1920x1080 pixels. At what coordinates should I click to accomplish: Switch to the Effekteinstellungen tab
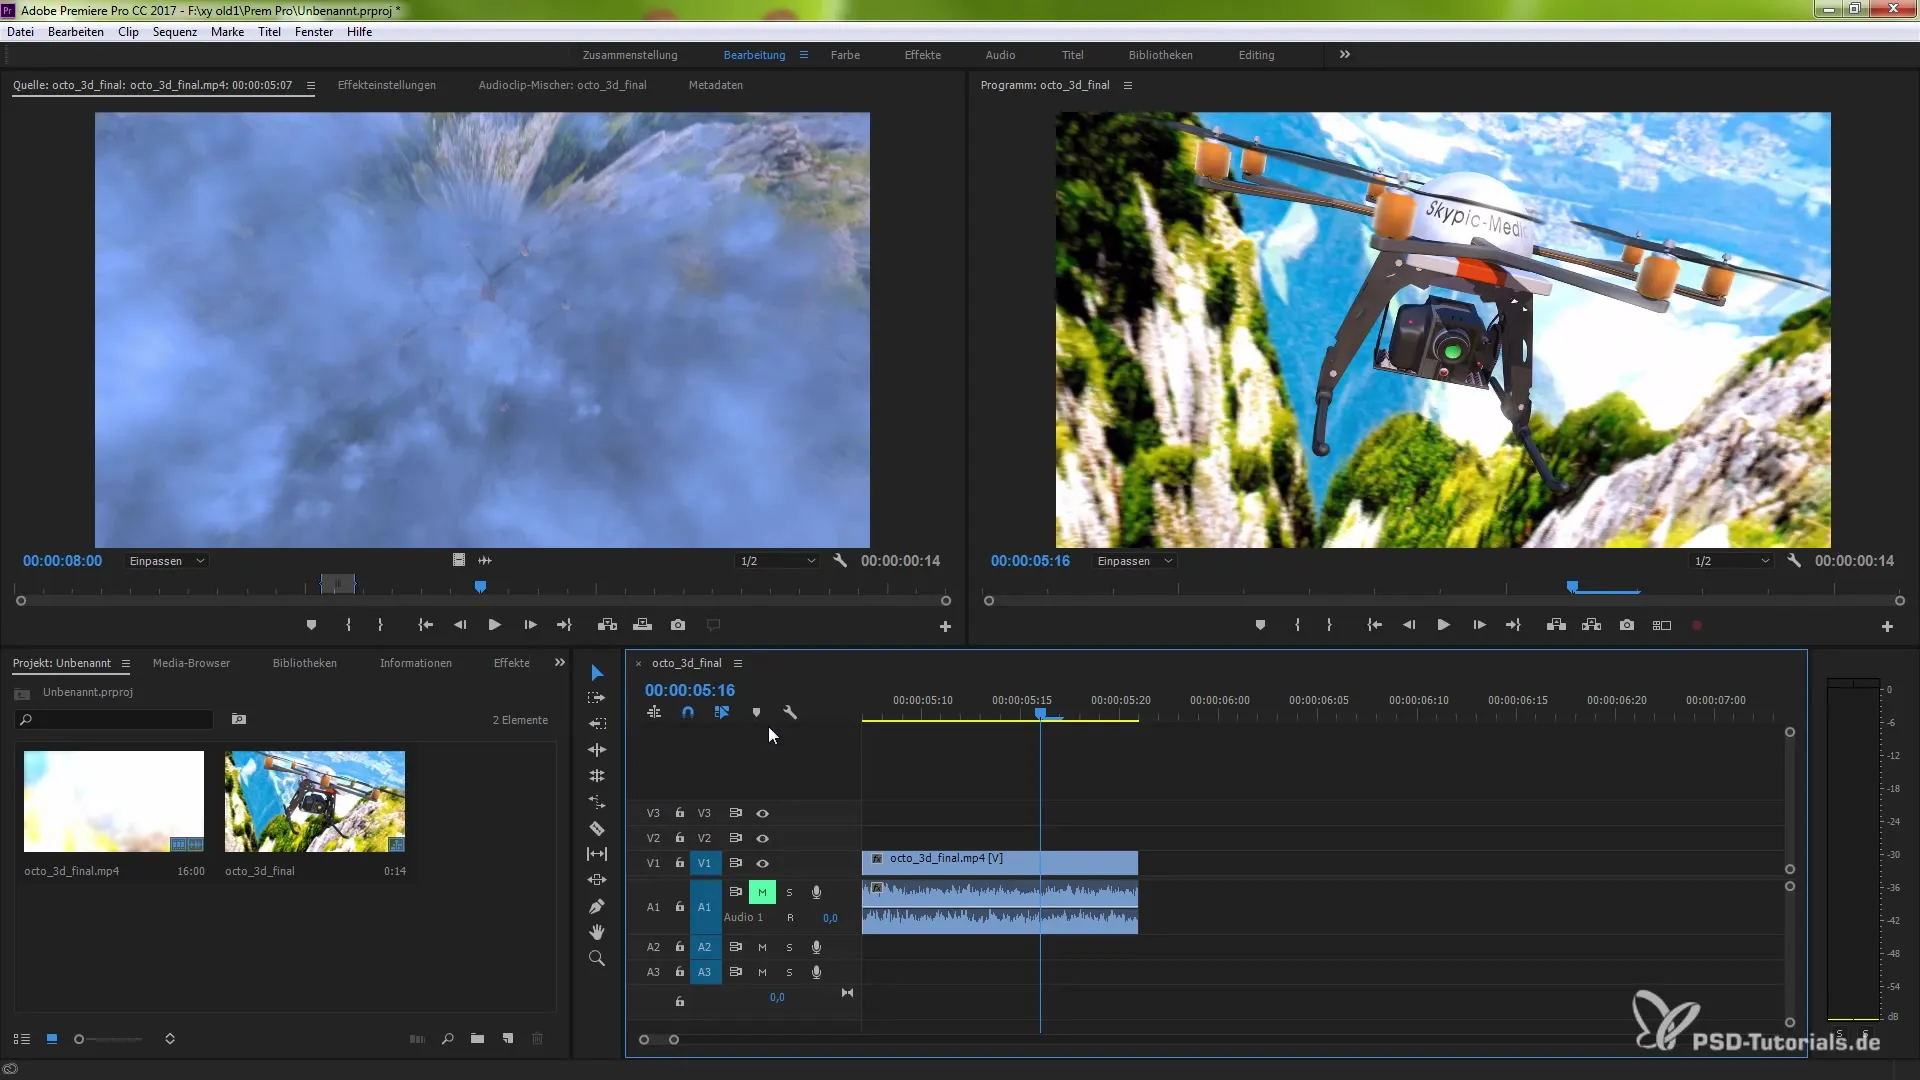coord(387,85)
